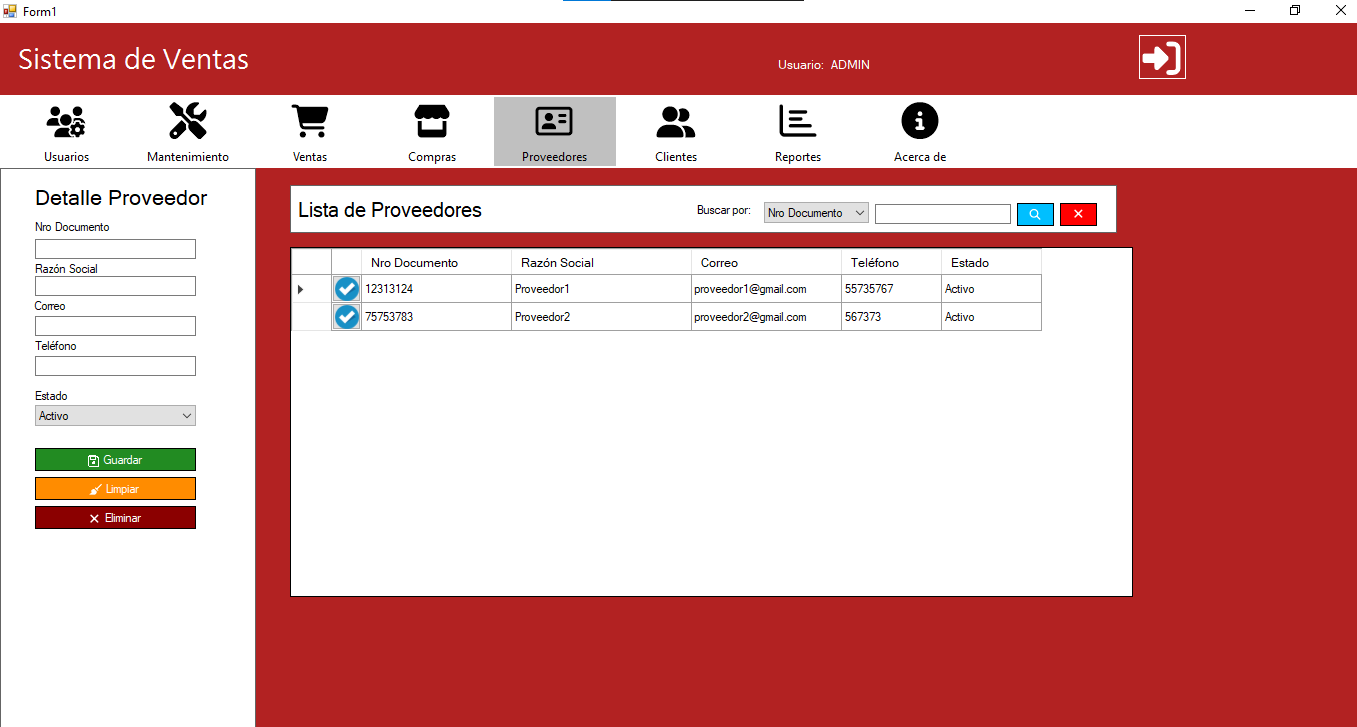Open the Usuarios module icon

[x=66, y=122]
